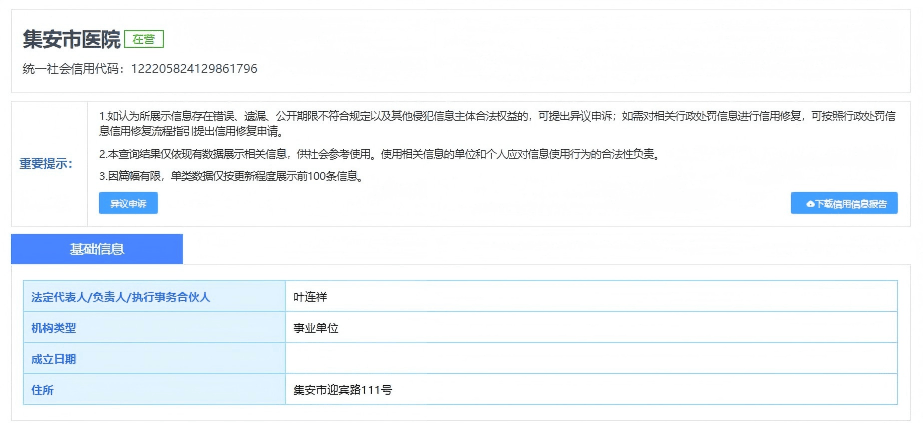Click the 集安市医院 title heading
Viewport: 923px width, 423px height.
point(71,40)
